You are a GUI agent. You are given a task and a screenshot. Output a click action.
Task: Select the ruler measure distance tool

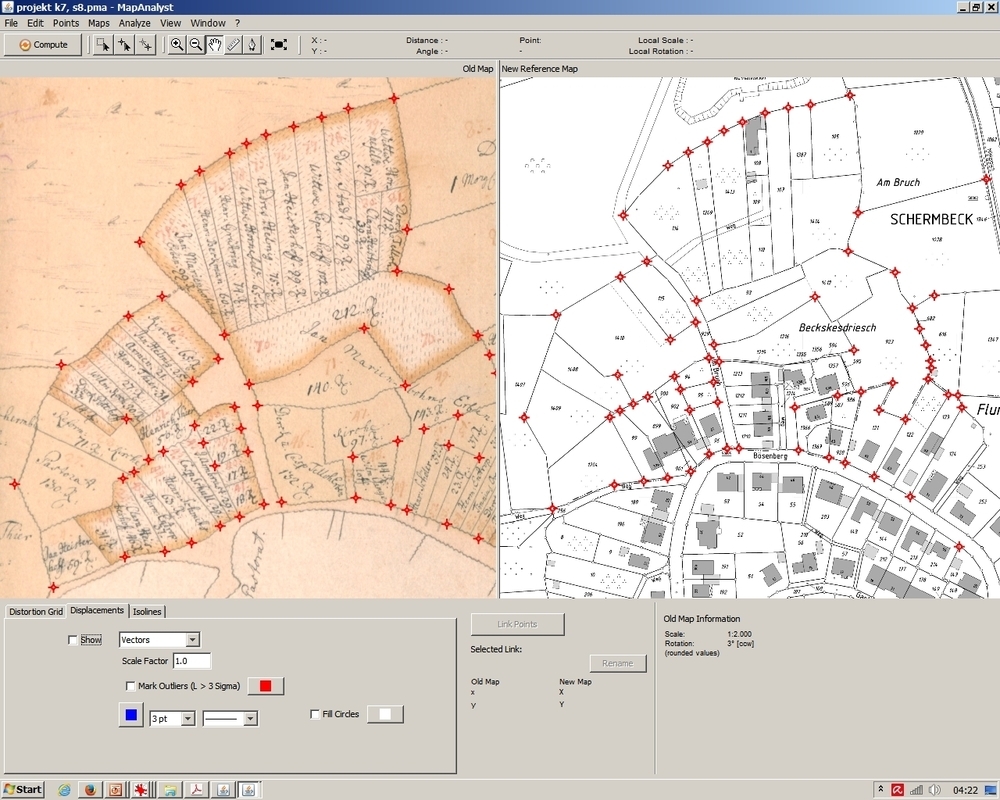pos(234,45)
